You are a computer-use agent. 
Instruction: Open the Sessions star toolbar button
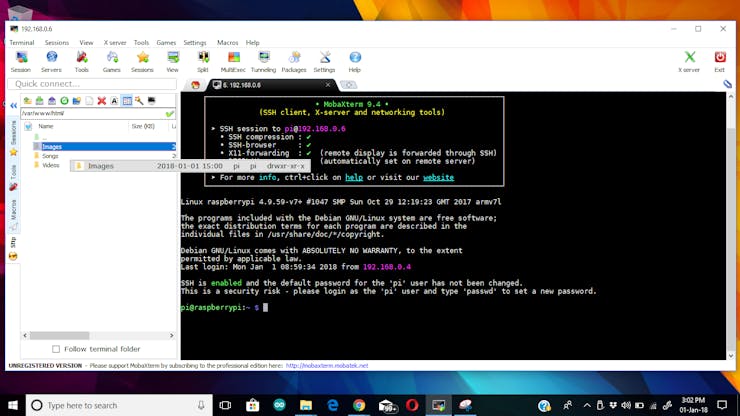click(142, 62)
